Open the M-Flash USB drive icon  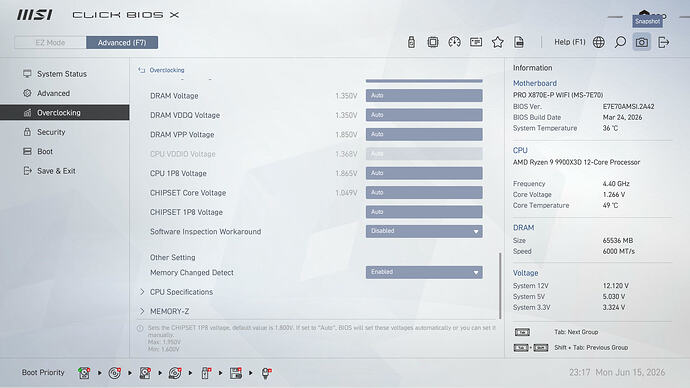[x=411, y=42]
